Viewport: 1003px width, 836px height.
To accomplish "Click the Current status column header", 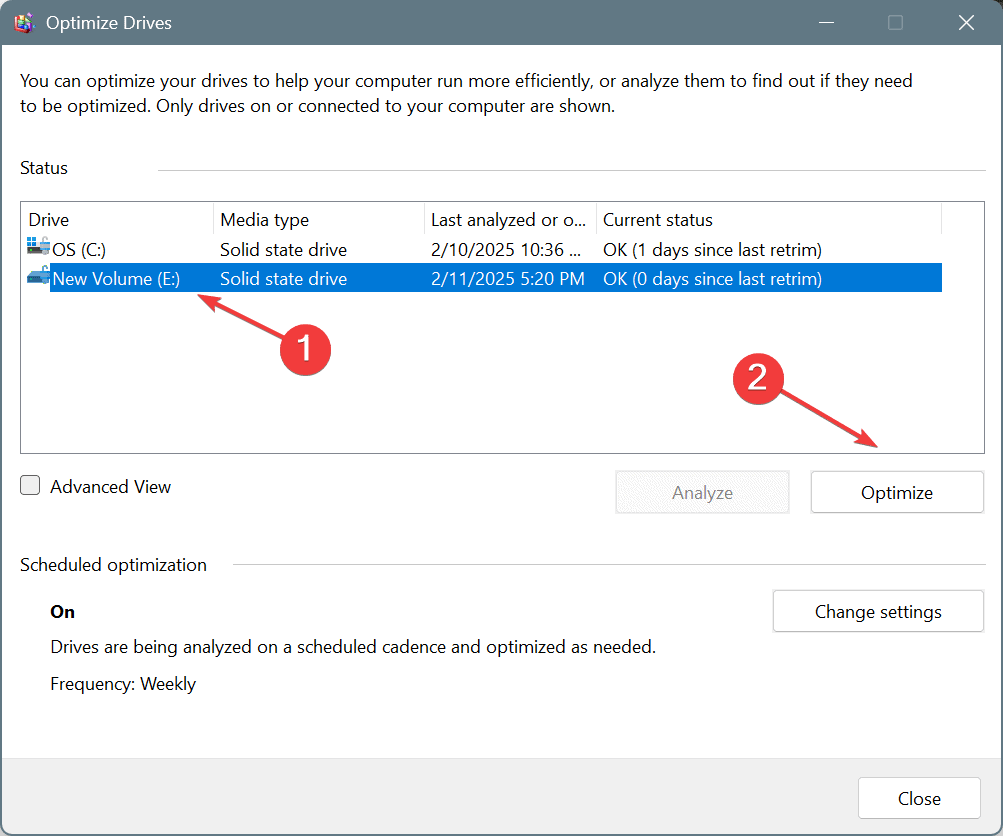I will point(766,220).
